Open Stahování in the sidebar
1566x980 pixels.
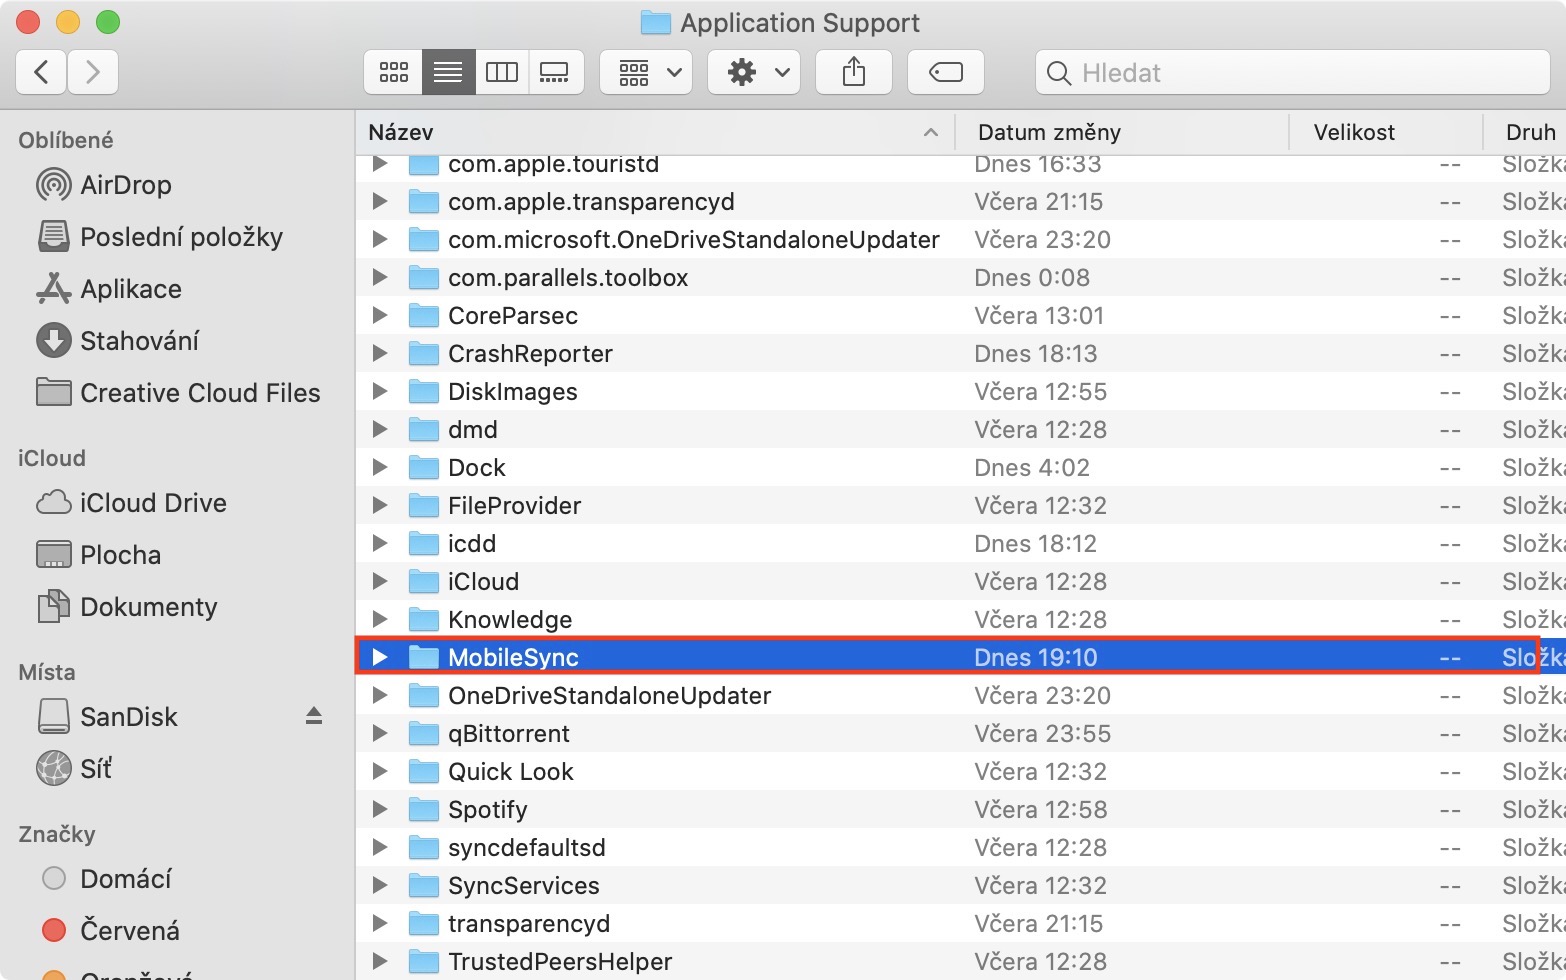pos(117,341)
